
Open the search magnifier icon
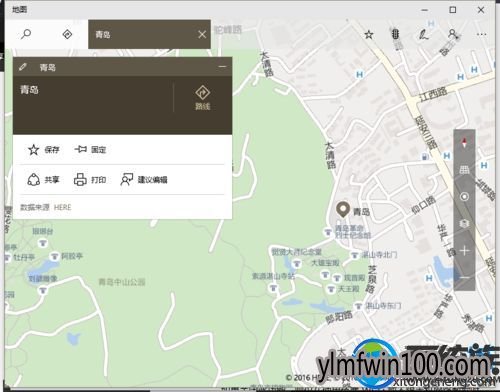coord(26,34)
